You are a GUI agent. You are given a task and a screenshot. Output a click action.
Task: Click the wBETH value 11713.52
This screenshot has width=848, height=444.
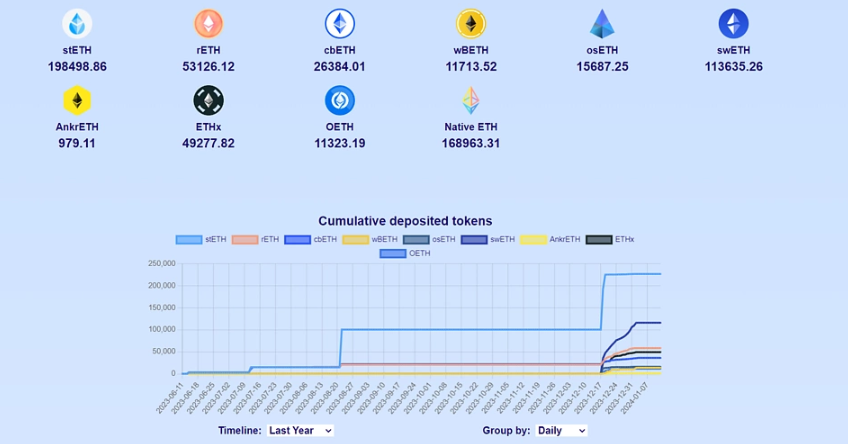click(x=471, y=67)
